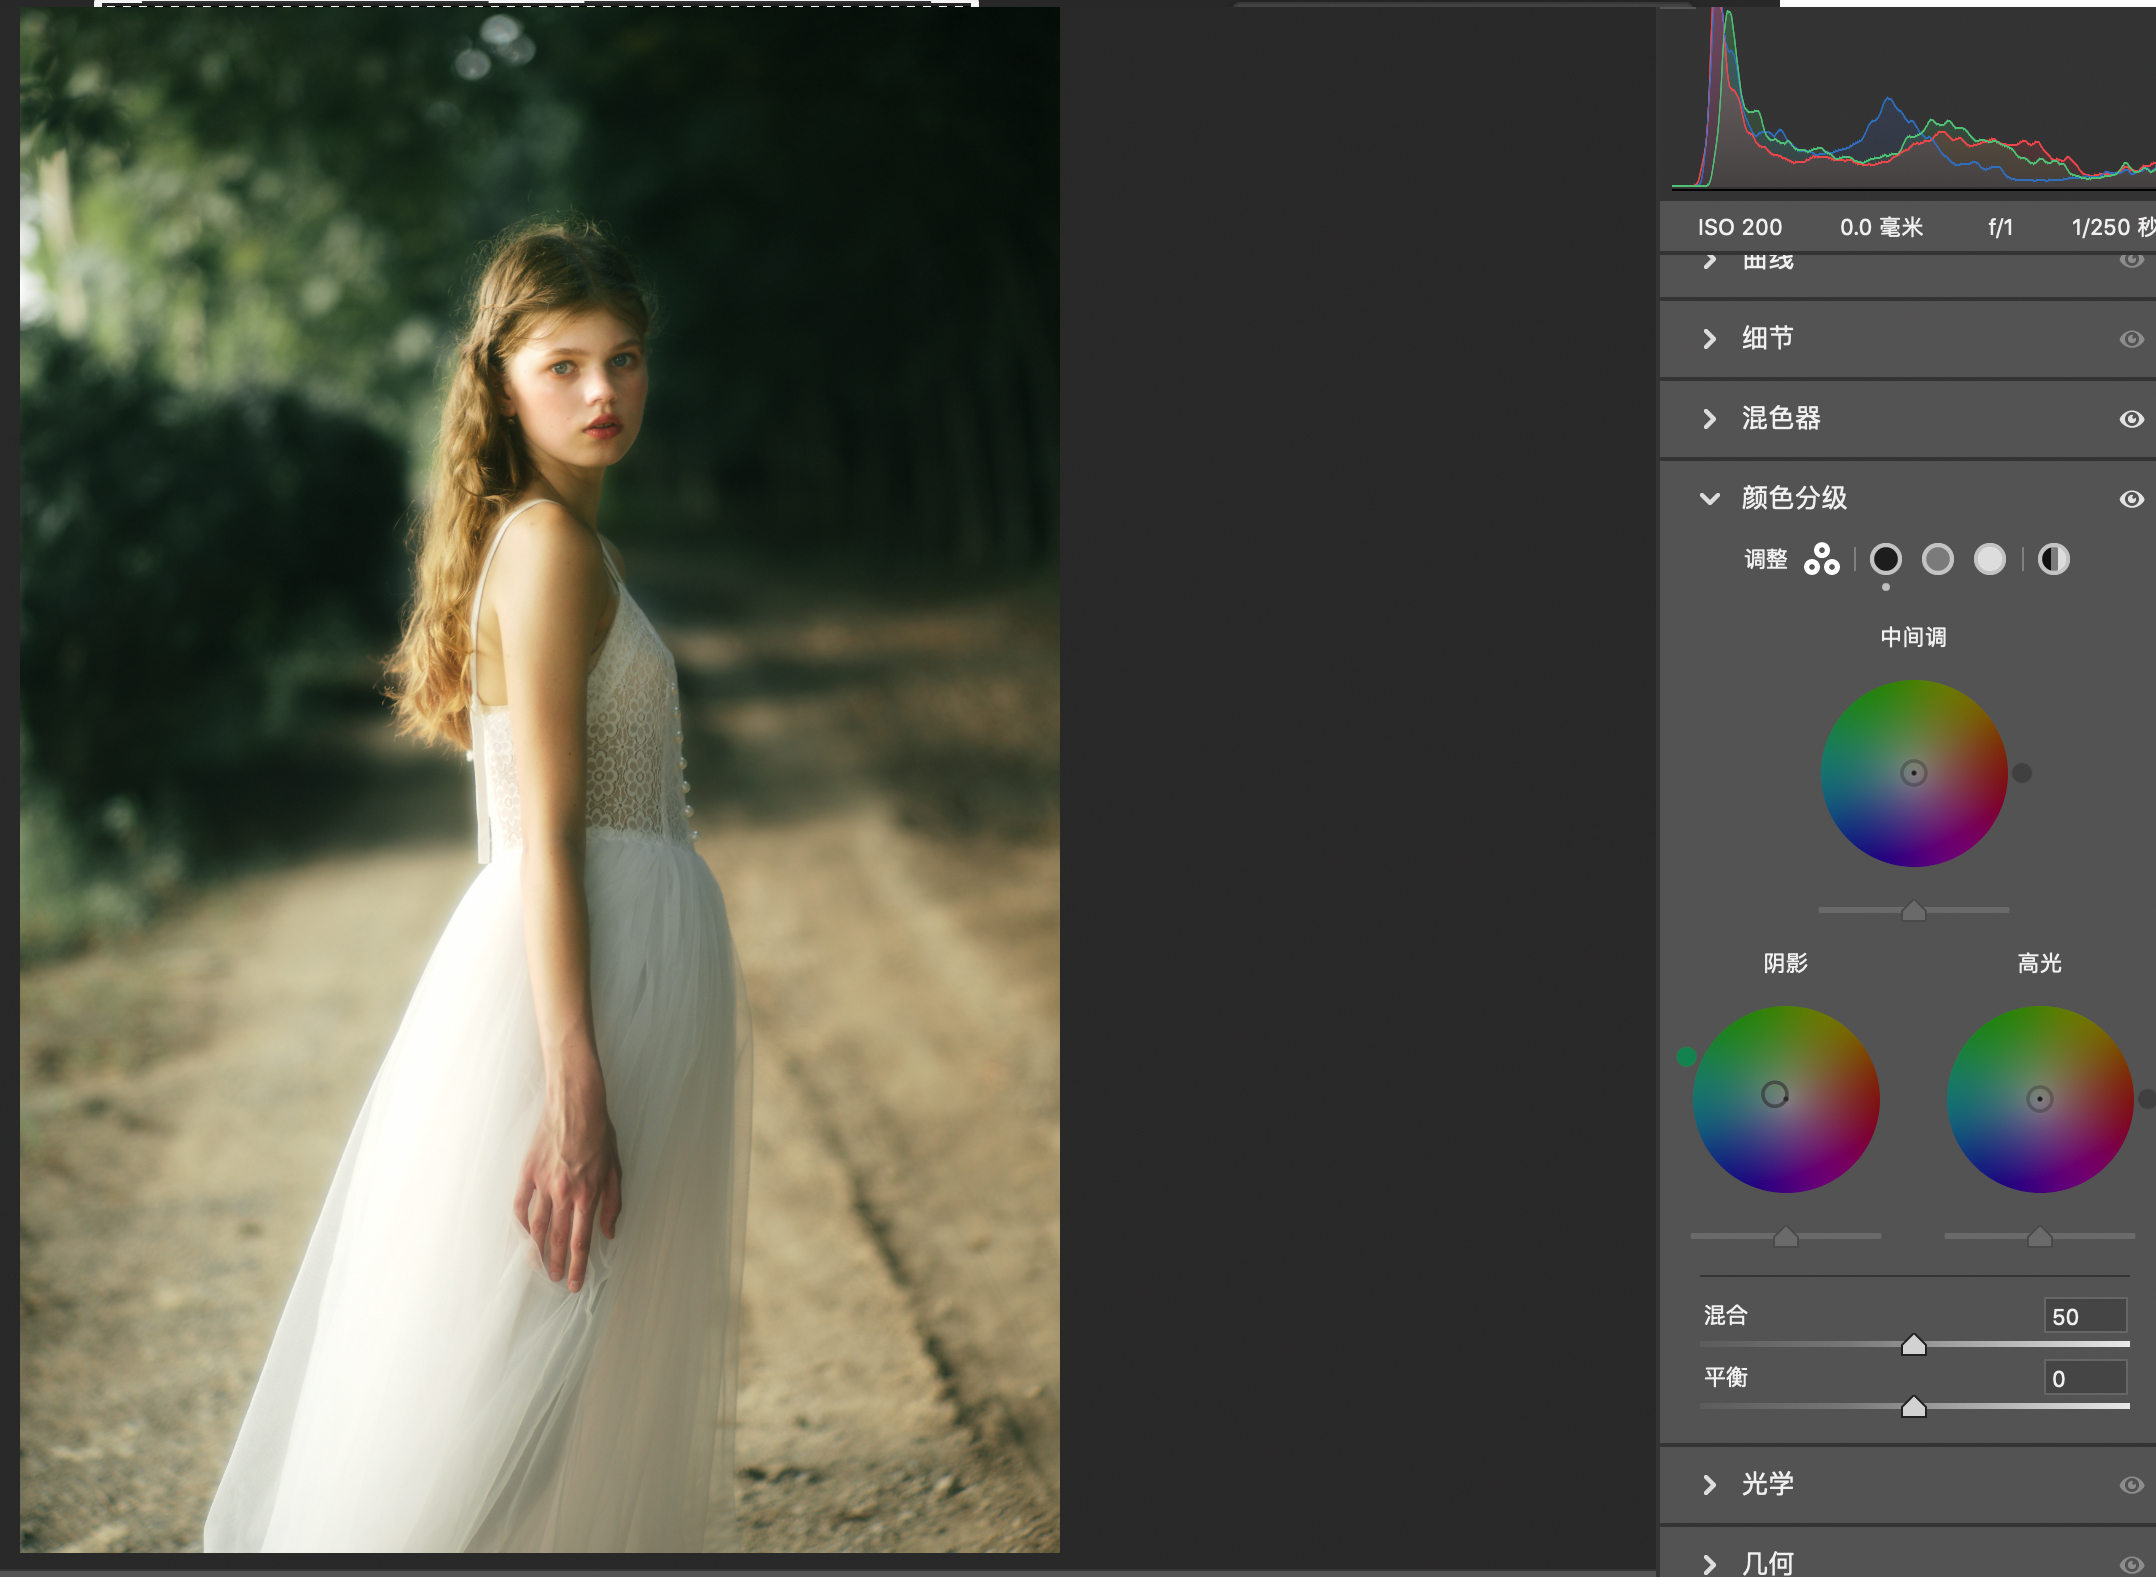Collapse the 颜色分级 panel
The height and width of the screenshot is (1584, 2156).
click(x=1710, y=499)
